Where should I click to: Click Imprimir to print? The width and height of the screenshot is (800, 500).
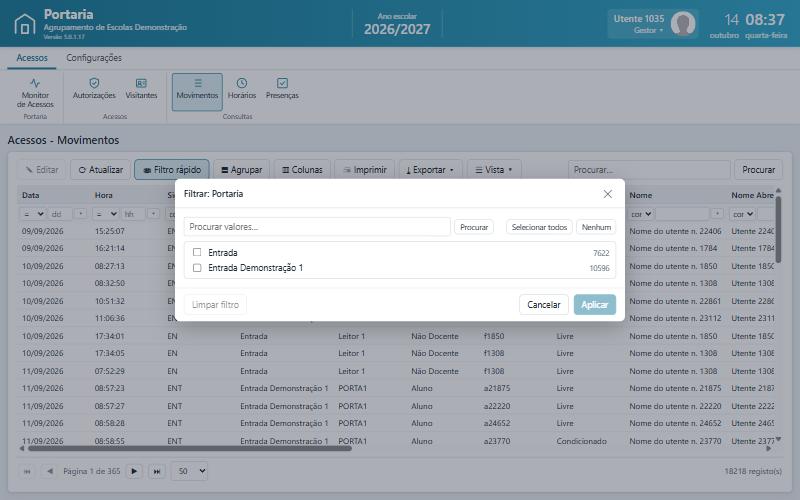coord(364,170)
